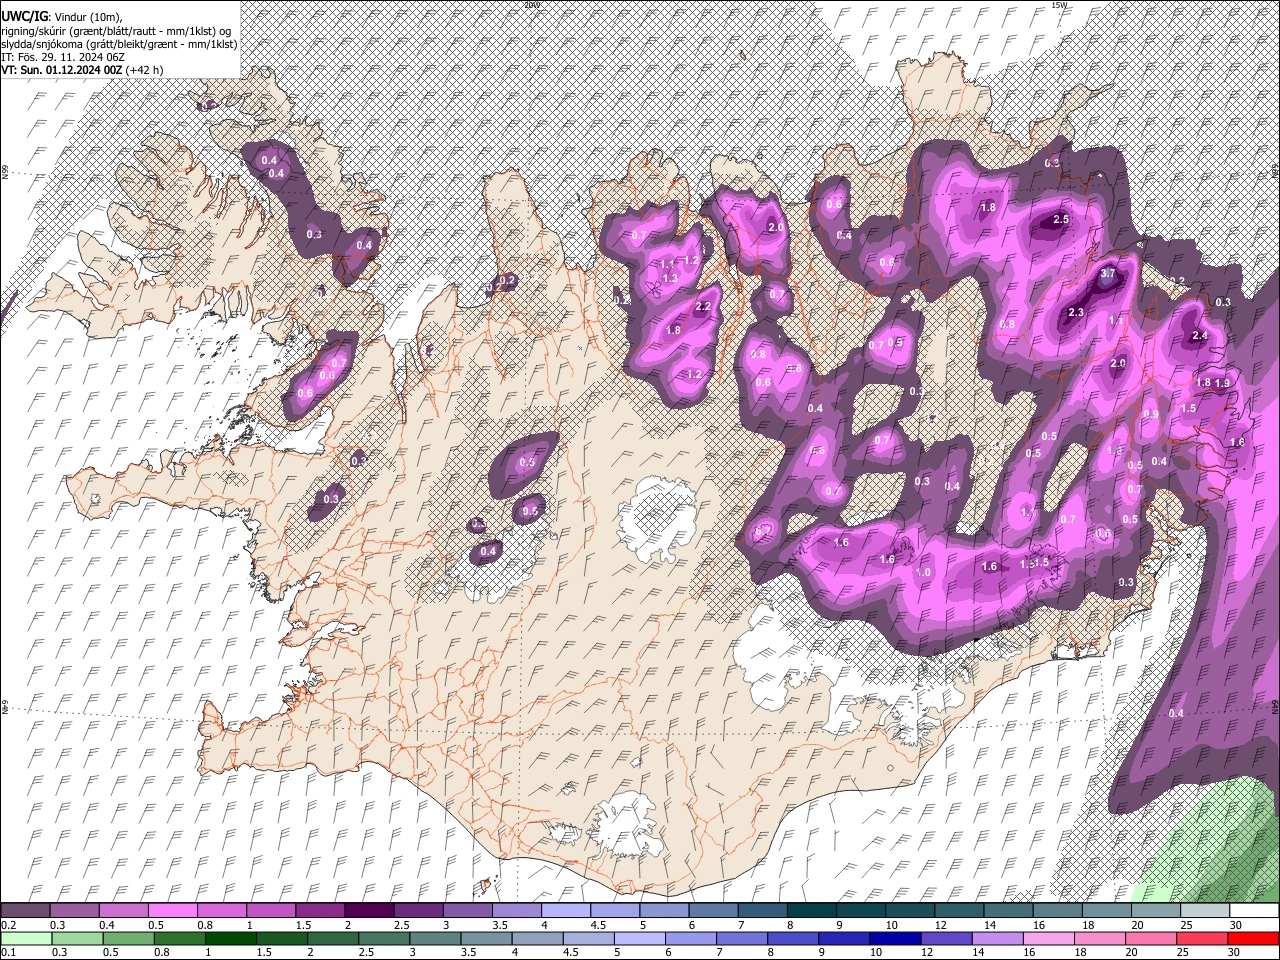Click the 15W longitude label
The height and width of the screenshot is (960, 1280).
coord(1059,5)
